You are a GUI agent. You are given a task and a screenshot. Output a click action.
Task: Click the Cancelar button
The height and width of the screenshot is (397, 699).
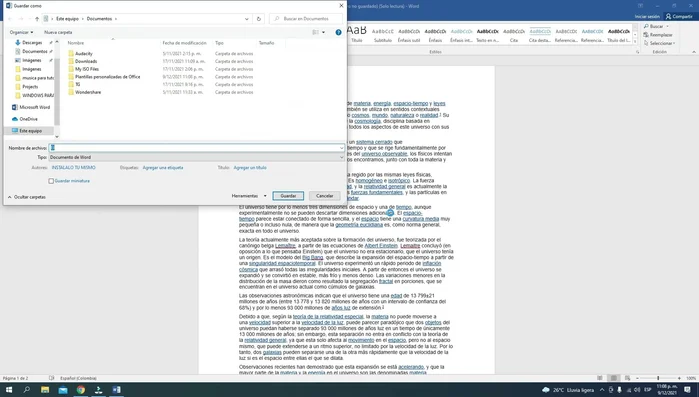point(325,196)
